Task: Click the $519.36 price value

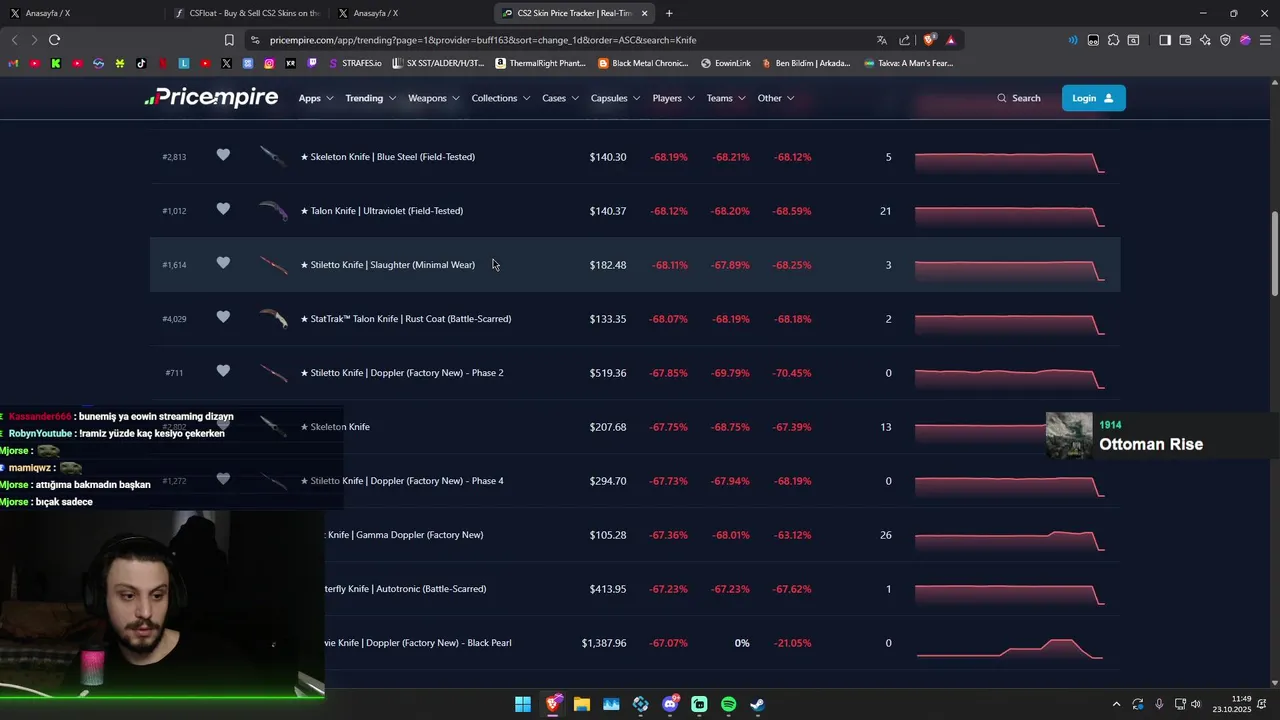Action: tap(608, 373)
